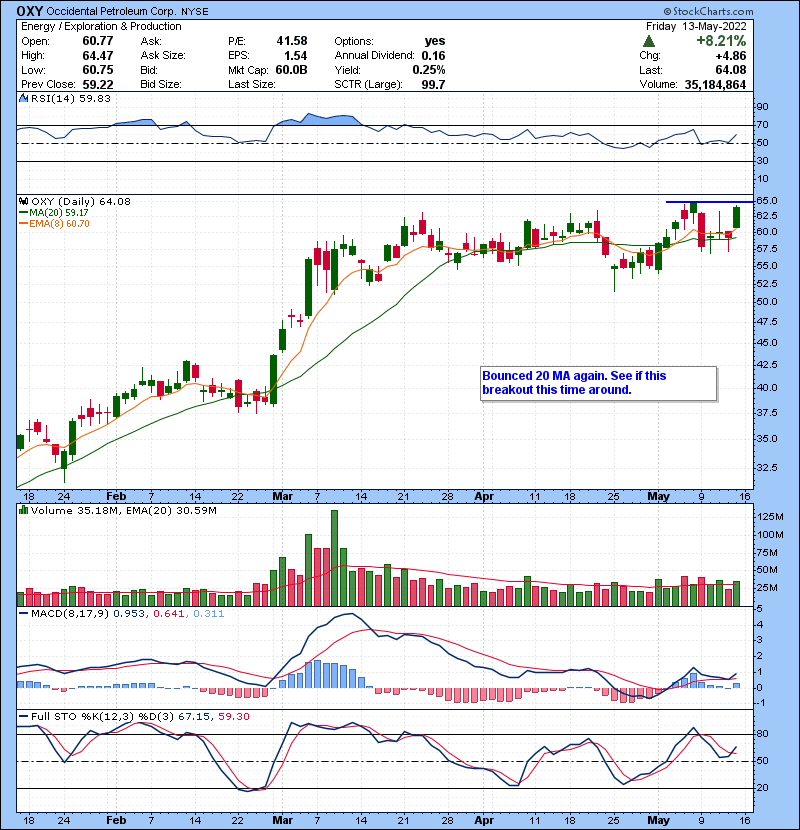
Task: Click the Mkt Cap value 60.0B
Action: (291, 70)
